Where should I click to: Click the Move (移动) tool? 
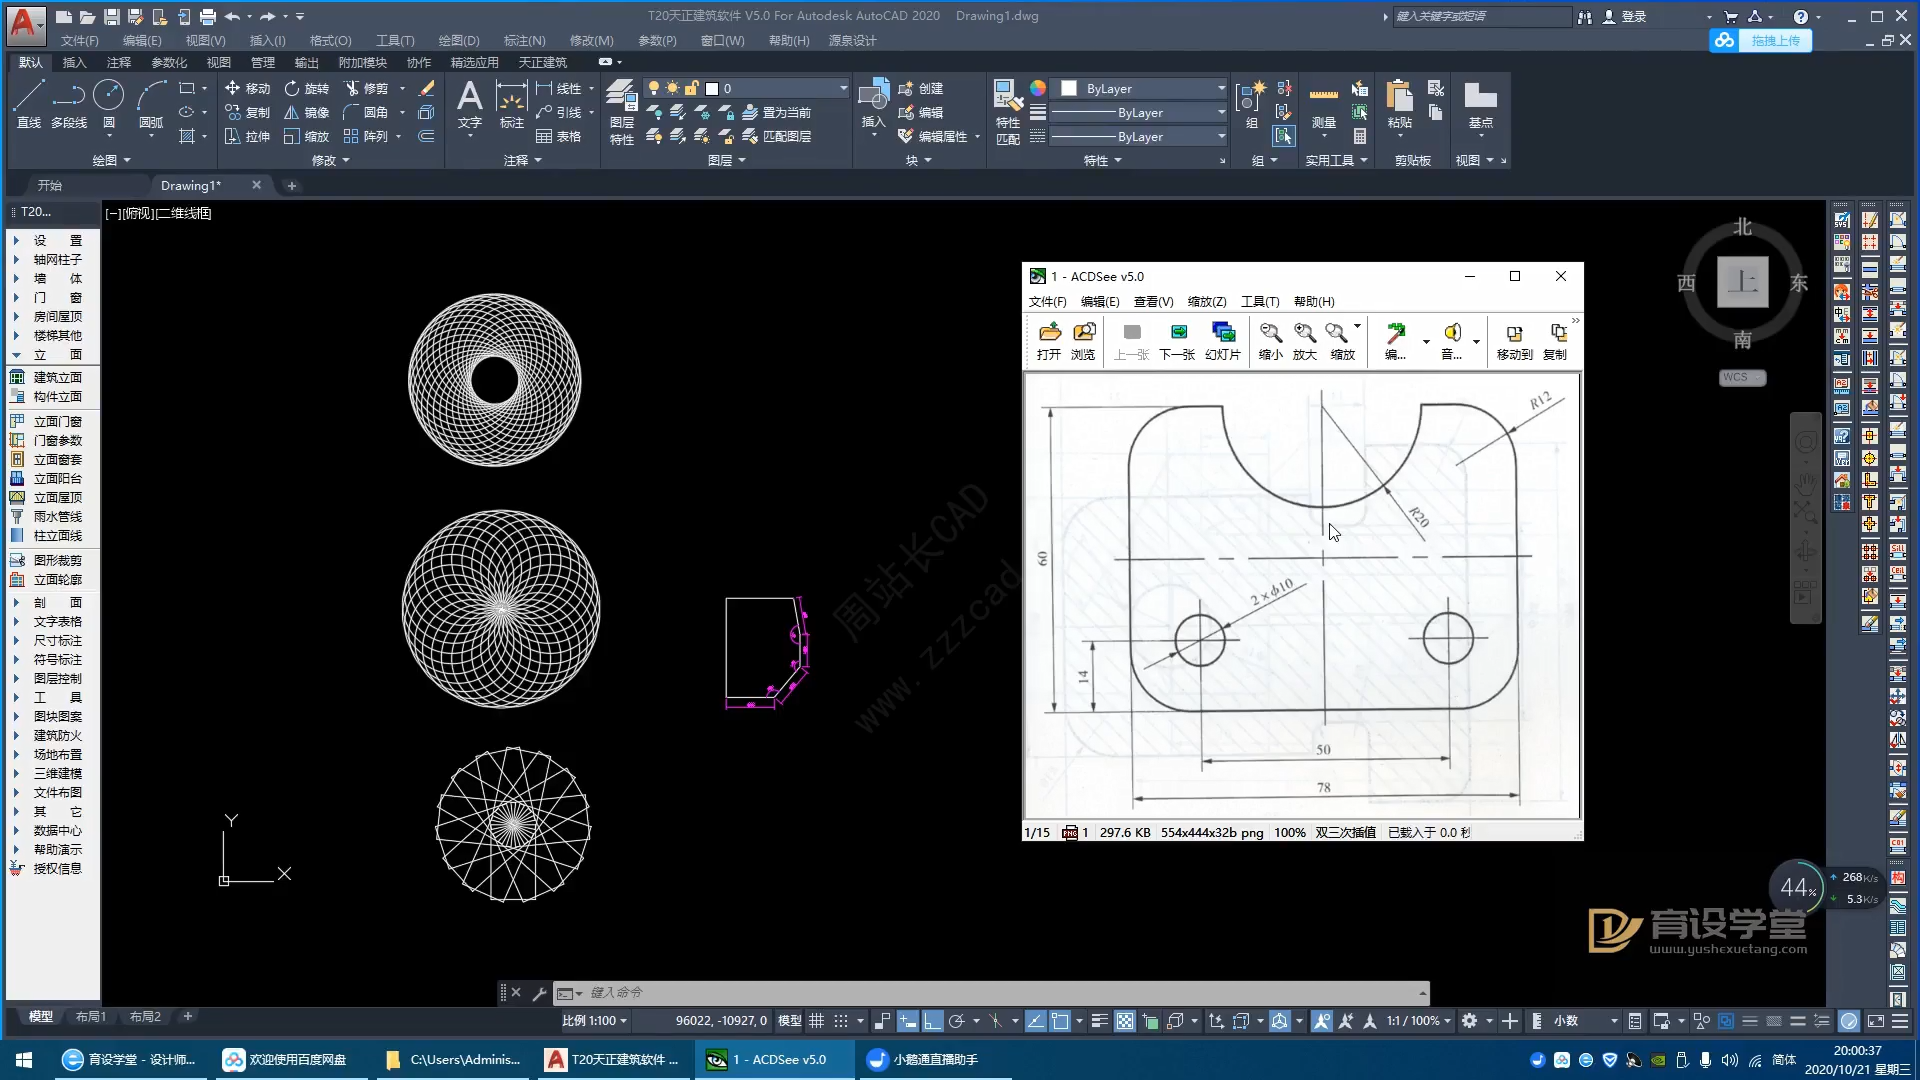tap(247, 88)
